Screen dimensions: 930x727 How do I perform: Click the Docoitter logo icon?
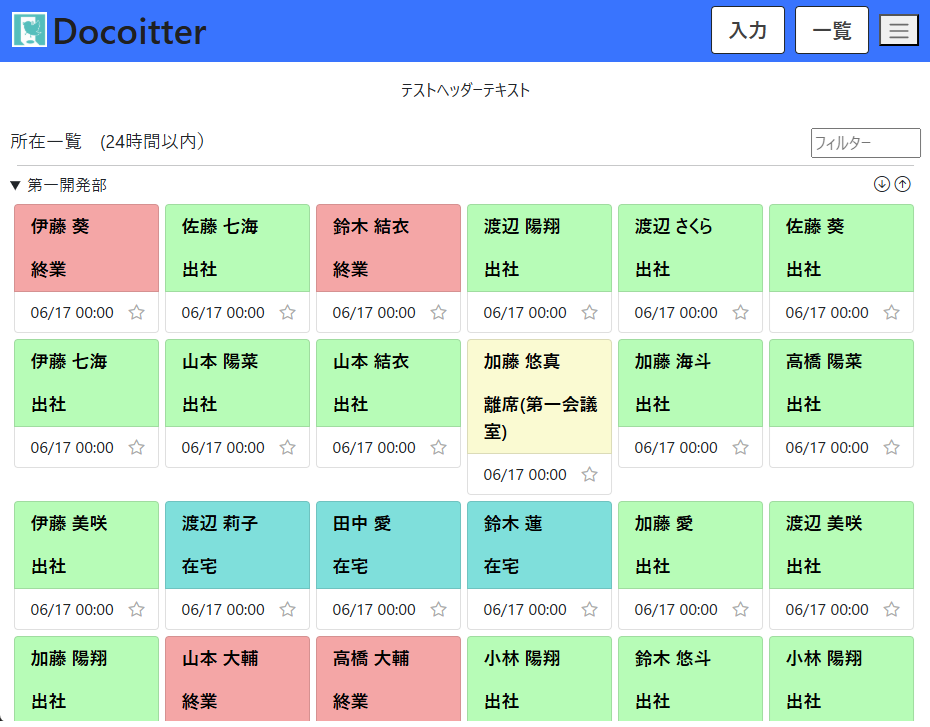point(30,30)
